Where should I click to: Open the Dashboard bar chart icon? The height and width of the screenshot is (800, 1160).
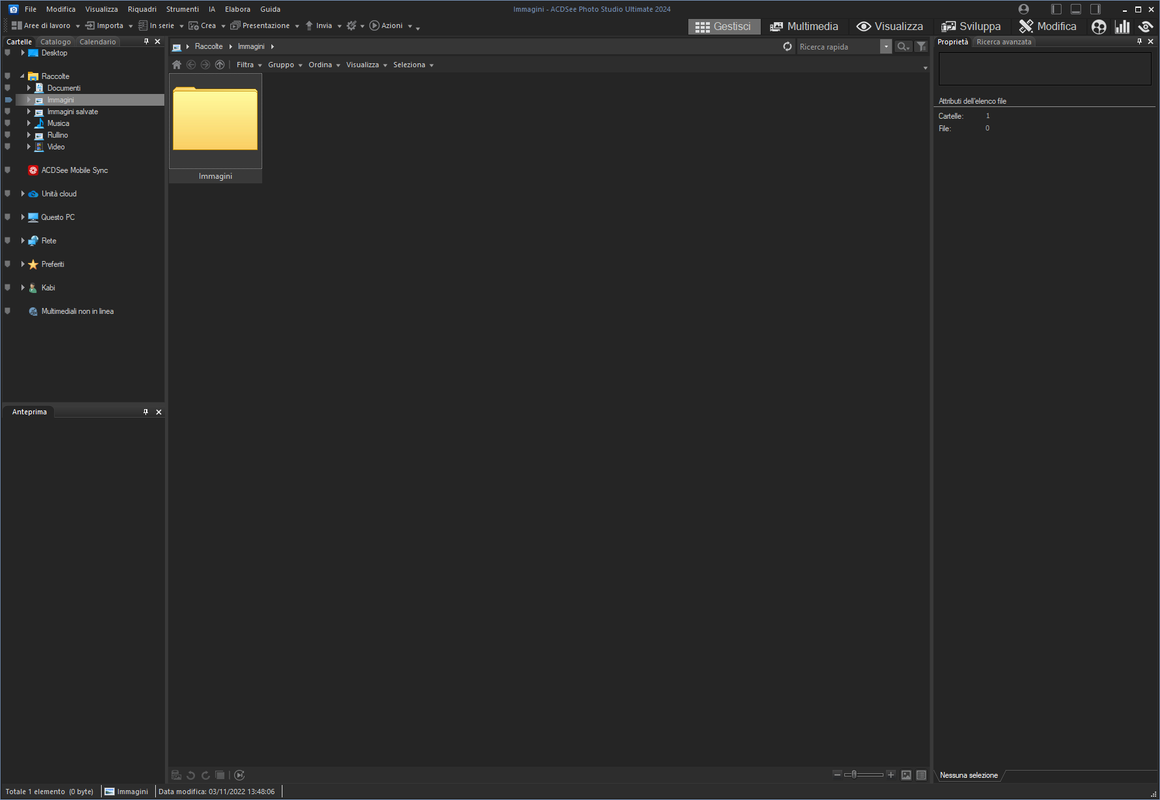(1122, 27)
